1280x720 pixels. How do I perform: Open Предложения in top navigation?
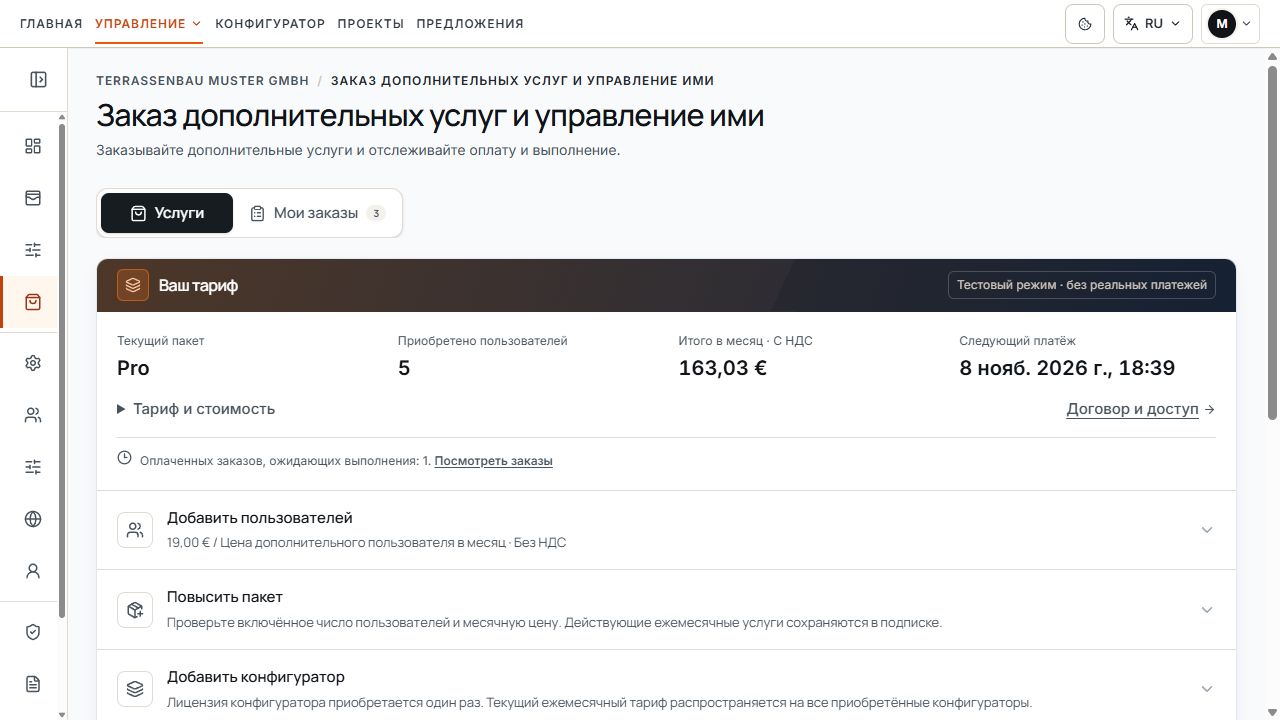[x=470, y=24]
